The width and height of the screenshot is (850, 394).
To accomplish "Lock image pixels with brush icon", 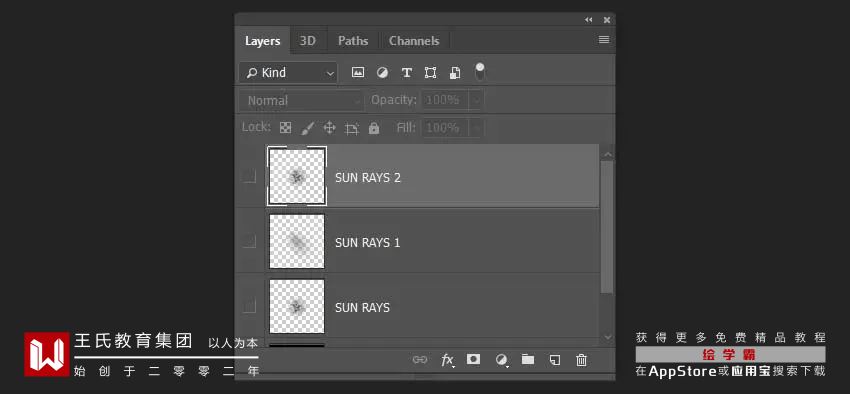I will point(307,128).
